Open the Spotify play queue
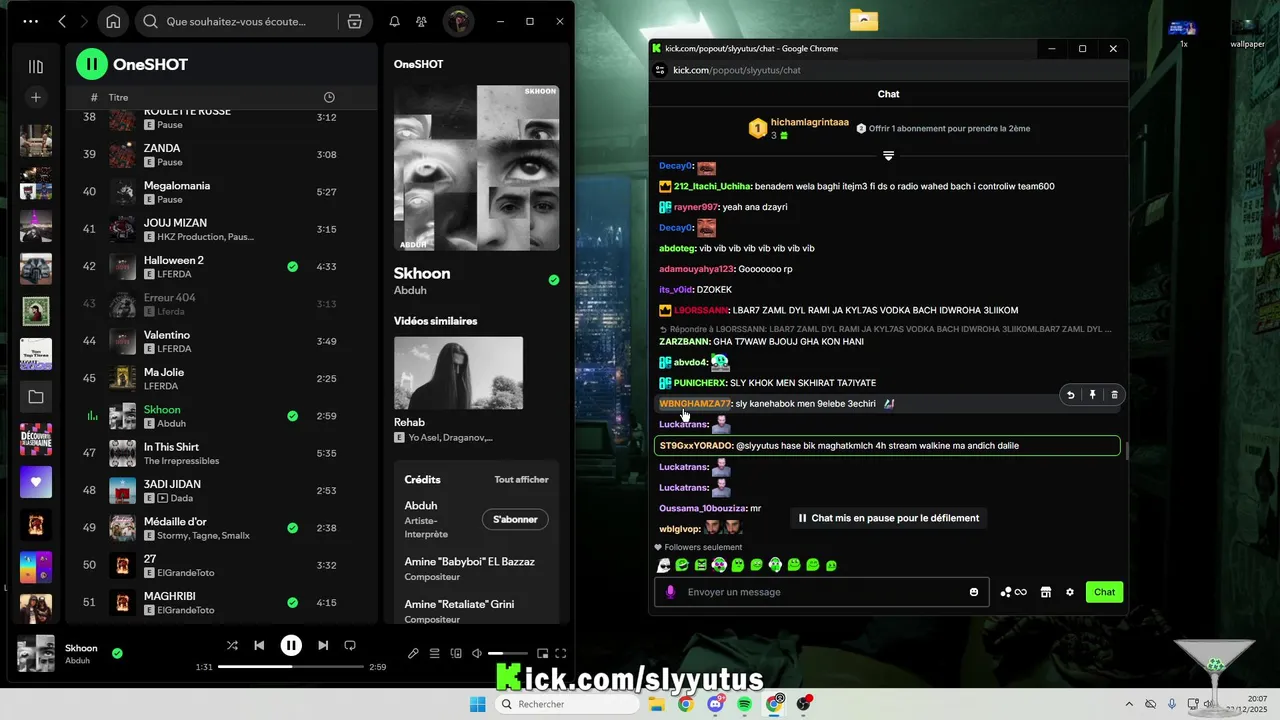Image resolution: width=1280 pixels, height=720 pixels. coord(435,654)
